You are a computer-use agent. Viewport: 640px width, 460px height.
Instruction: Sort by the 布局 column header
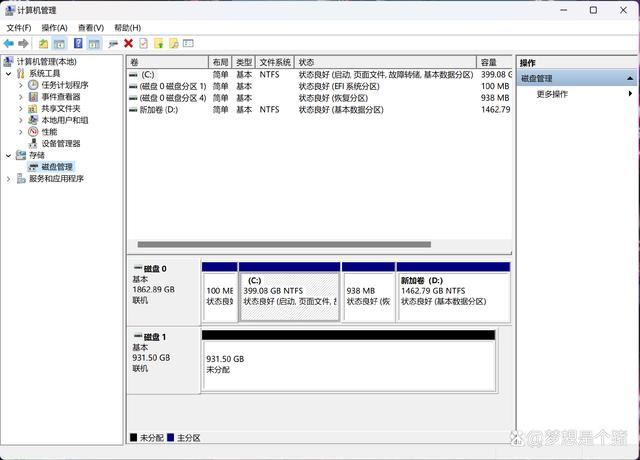pyautogui.click(x=220, y=62)
